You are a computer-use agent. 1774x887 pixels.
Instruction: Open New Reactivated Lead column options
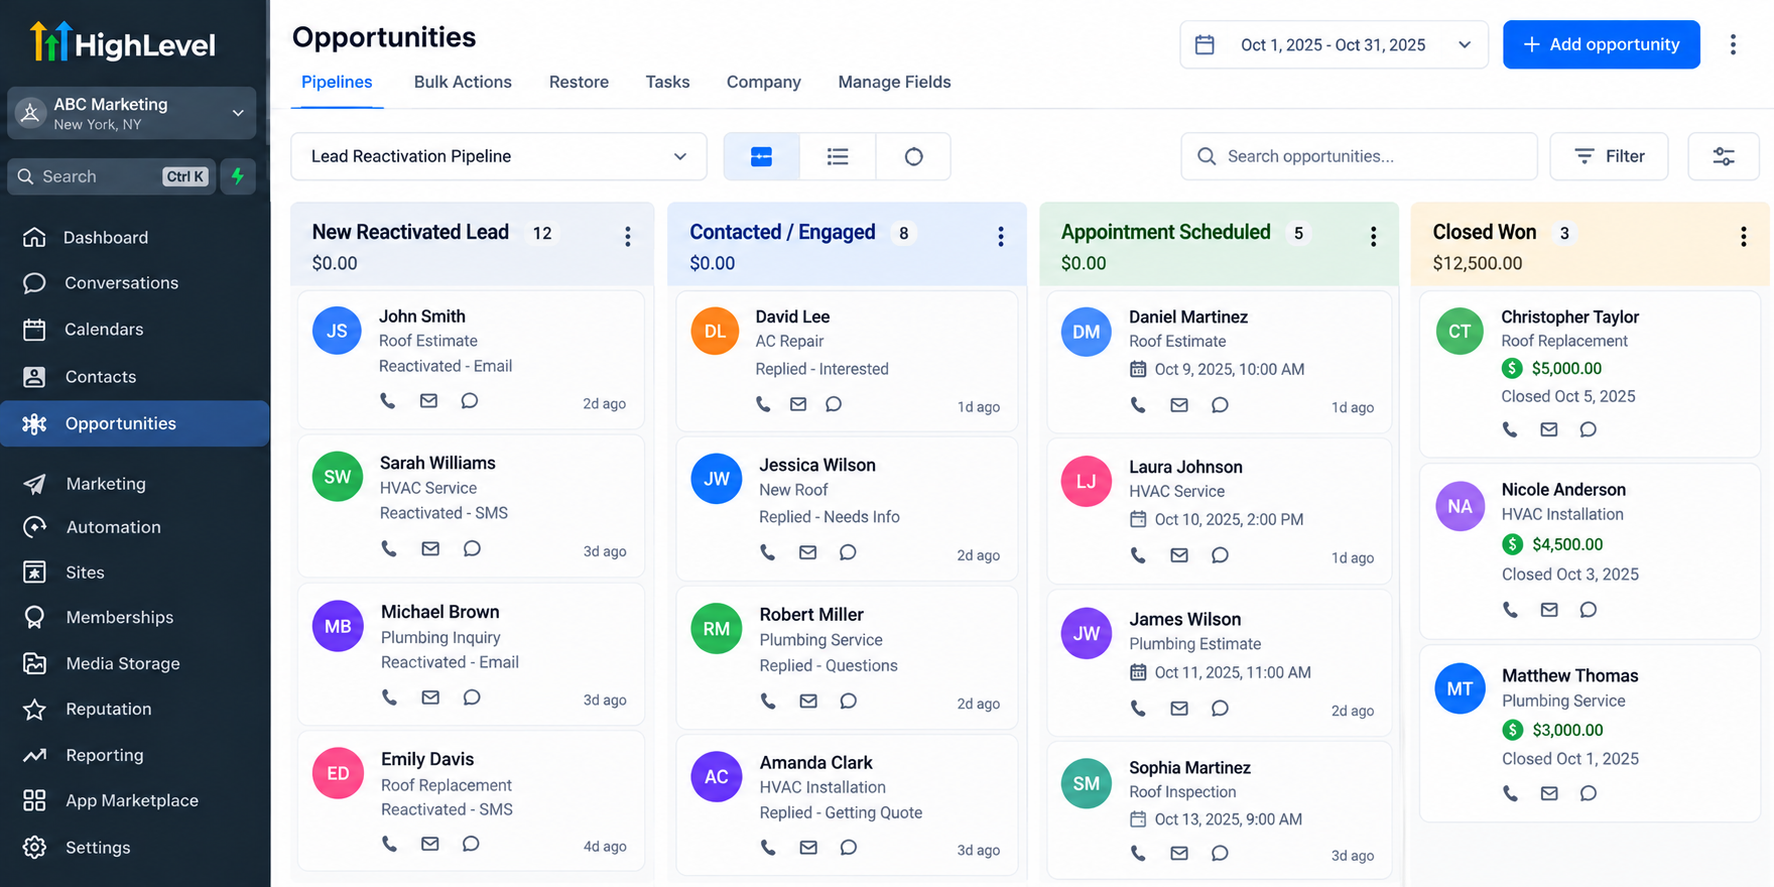pyautogui.click(x=628, y=236)
